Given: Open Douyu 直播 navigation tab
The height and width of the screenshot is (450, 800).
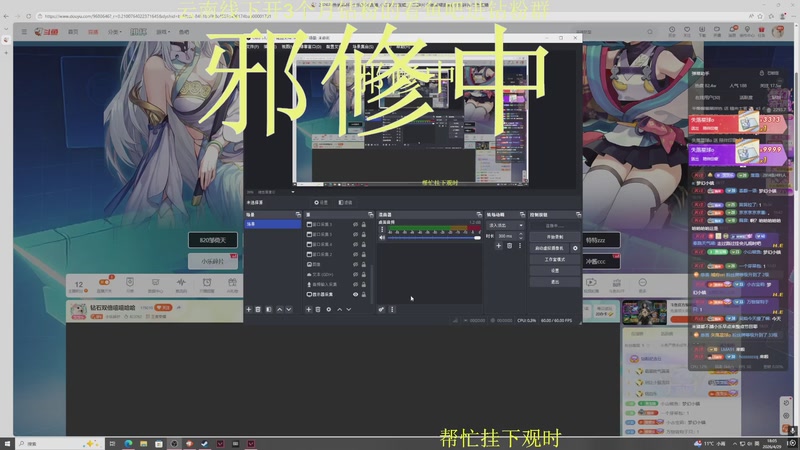Looking at the screenshot, I should coord(93,32).
